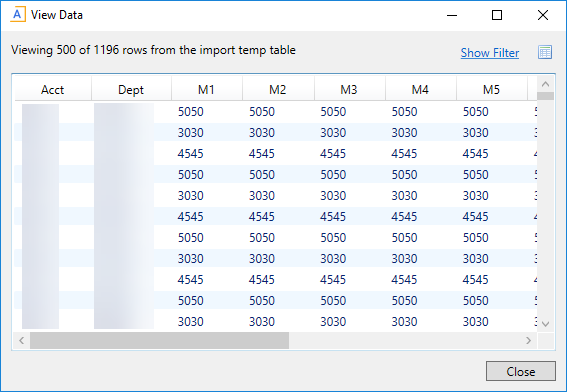The height and width of the screenshot is (392, 567).
Task: Select 4545 in ninth row under M4
Action: (x=404, y=280)
